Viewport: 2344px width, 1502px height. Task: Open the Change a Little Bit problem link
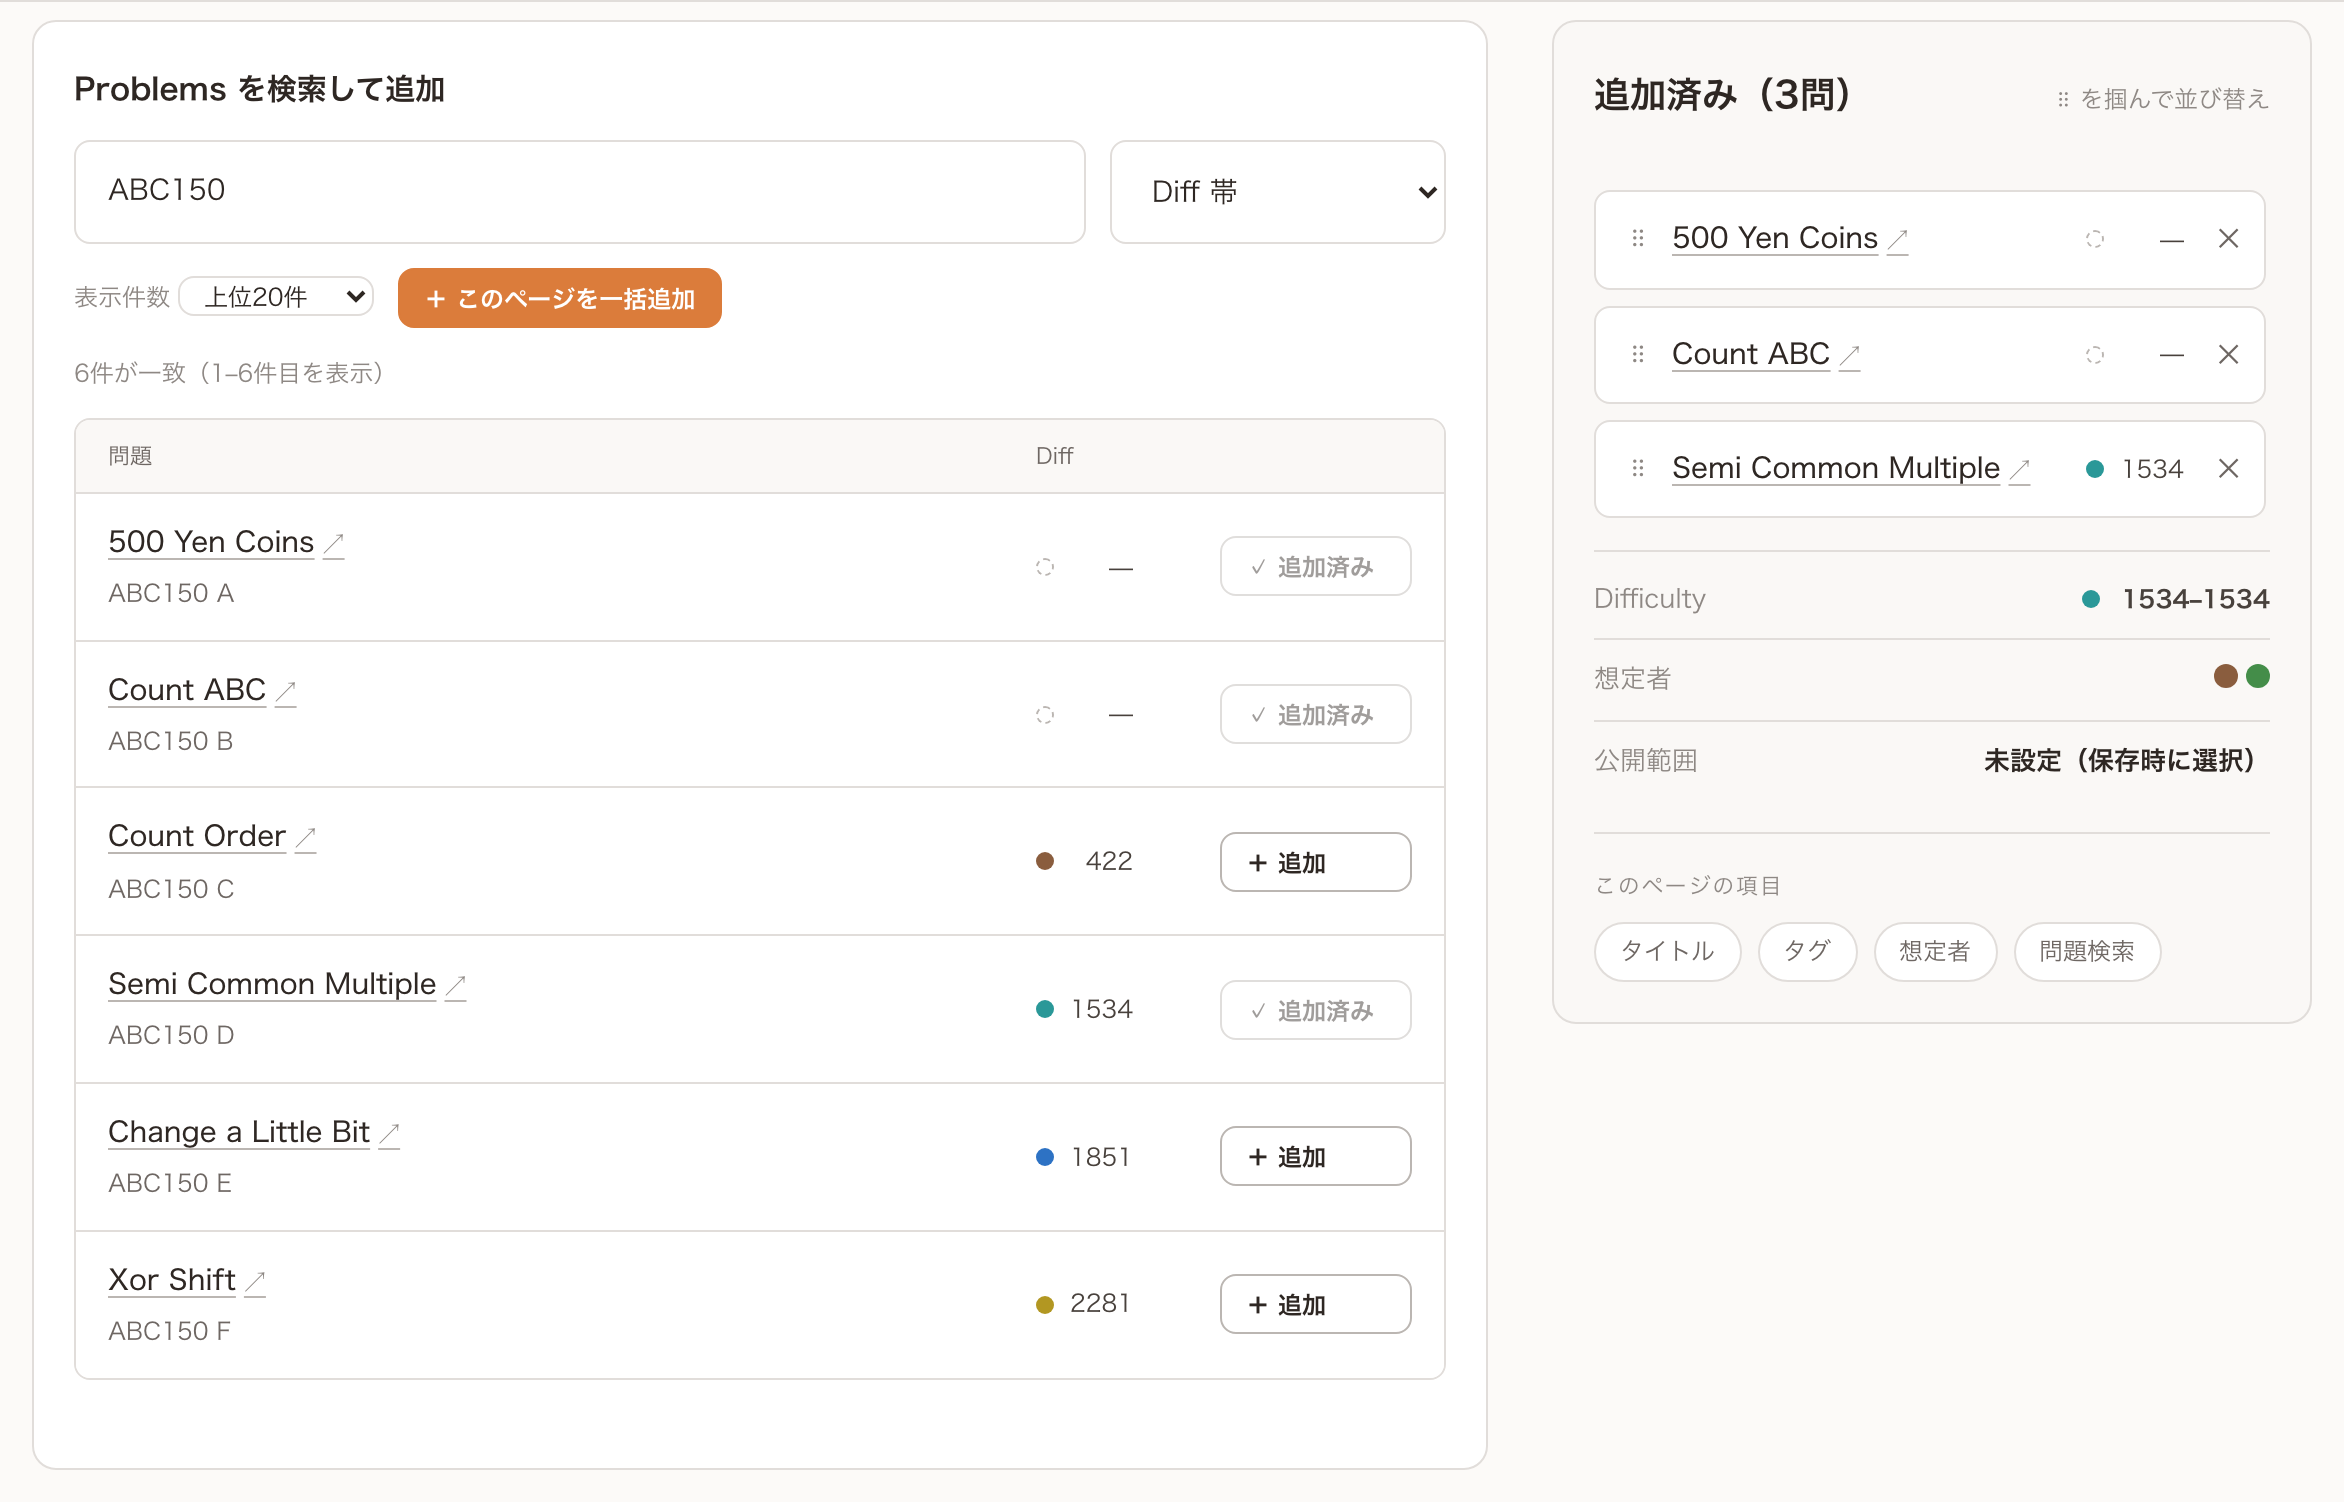tap(239, 1132)
